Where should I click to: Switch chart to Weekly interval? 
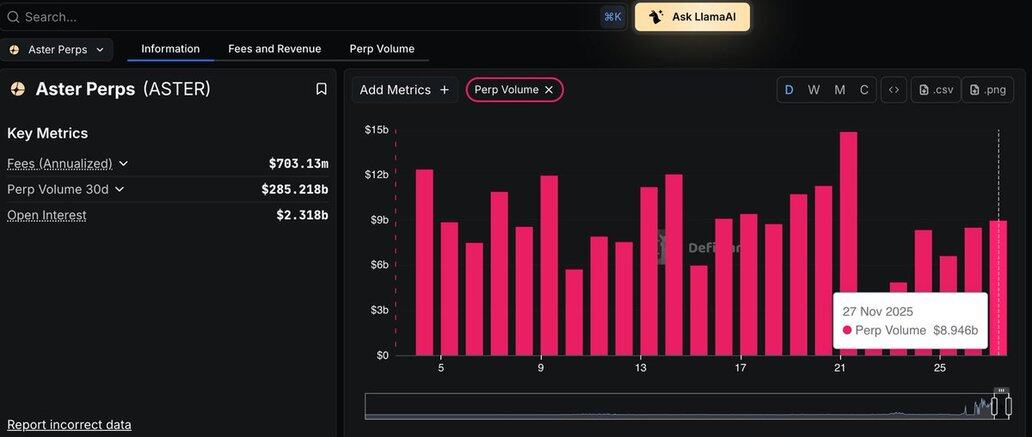814,90
